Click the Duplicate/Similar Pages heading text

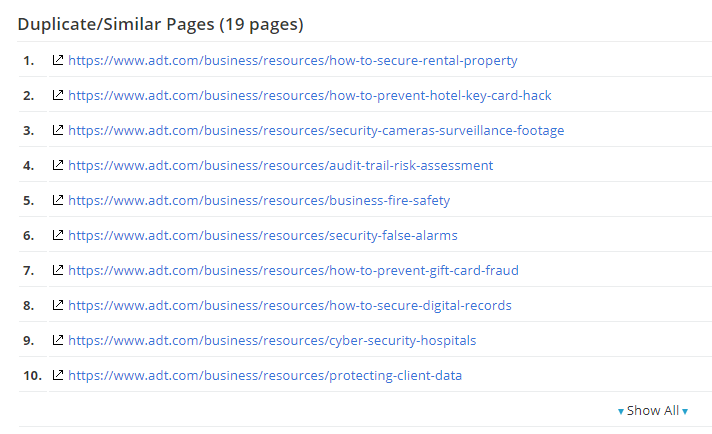pos(160,24)
